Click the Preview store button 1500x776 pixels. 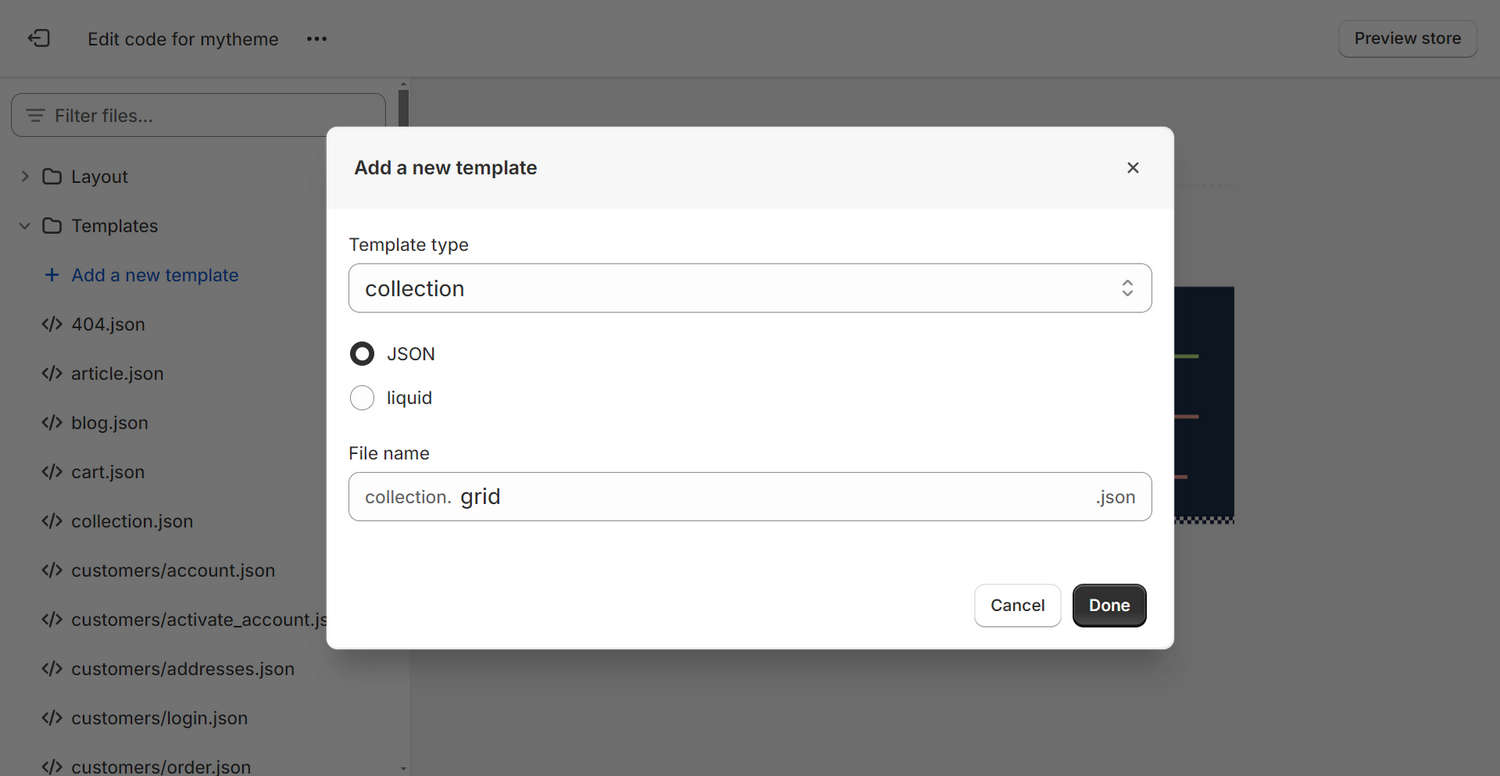click(1407, 38)
